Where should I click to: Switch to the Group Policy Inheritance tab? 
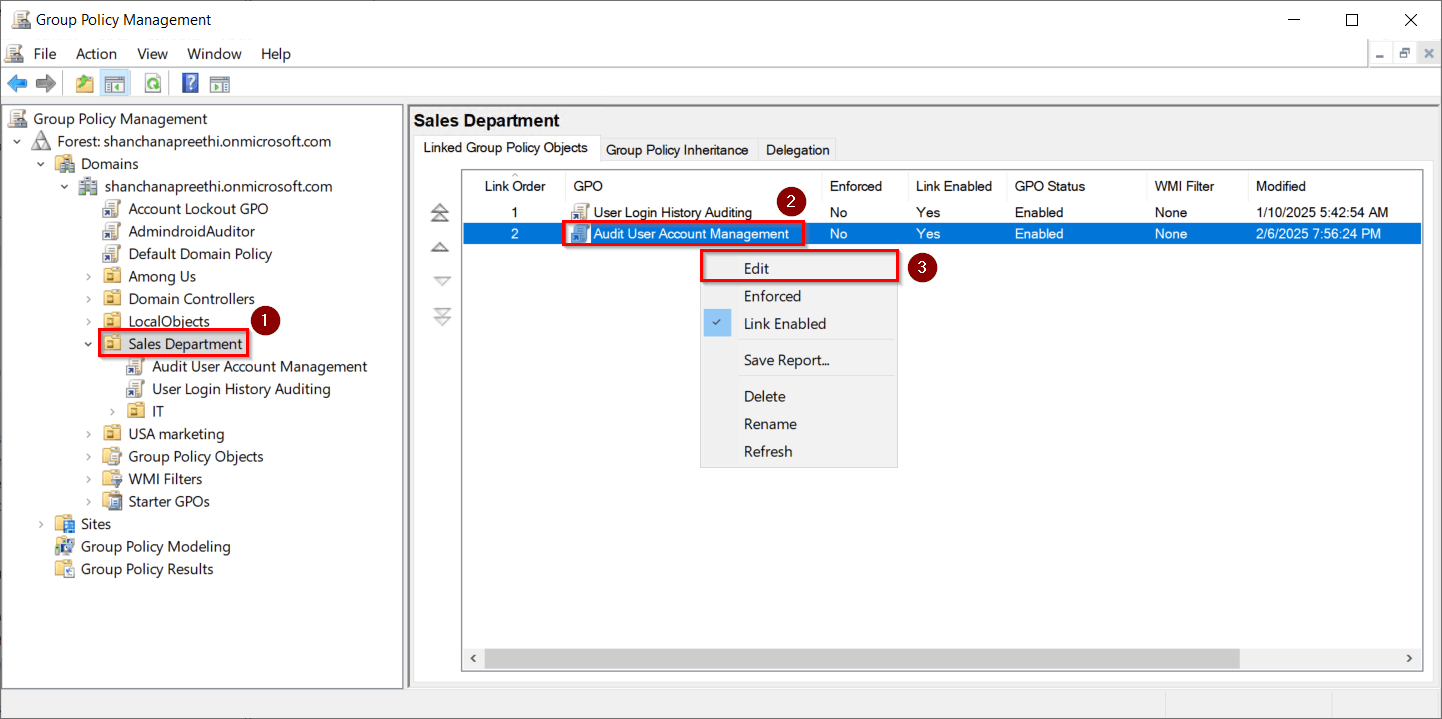pyautogui.click(x=678, y=149)
